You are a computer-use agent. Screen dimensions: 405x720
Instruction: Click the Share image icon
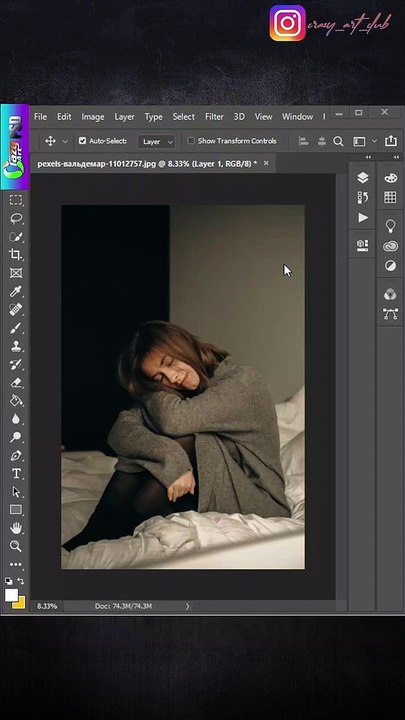point(391,141)
